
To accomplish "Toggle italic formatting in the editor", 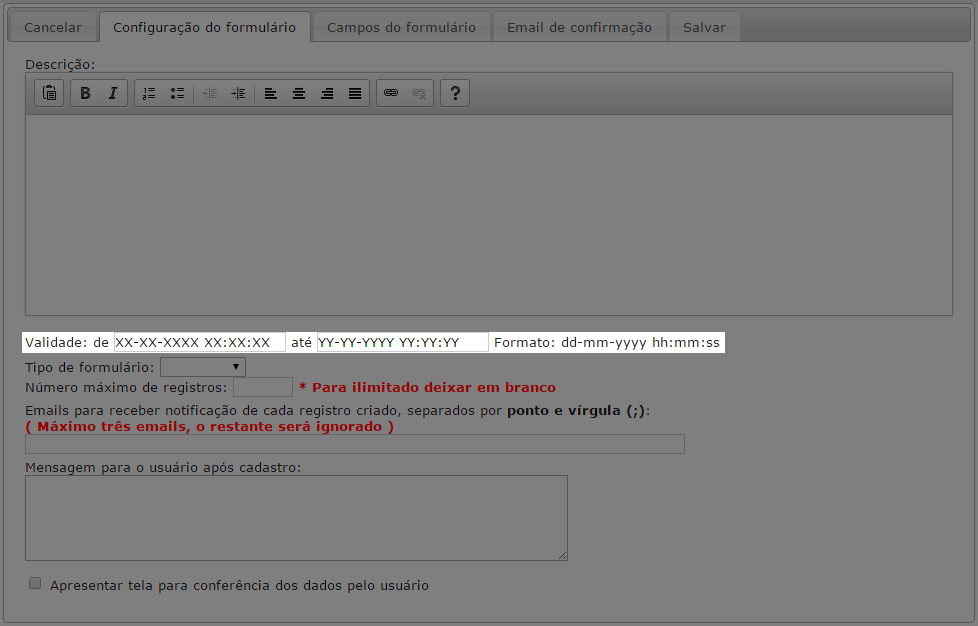I will pos(113,93).
